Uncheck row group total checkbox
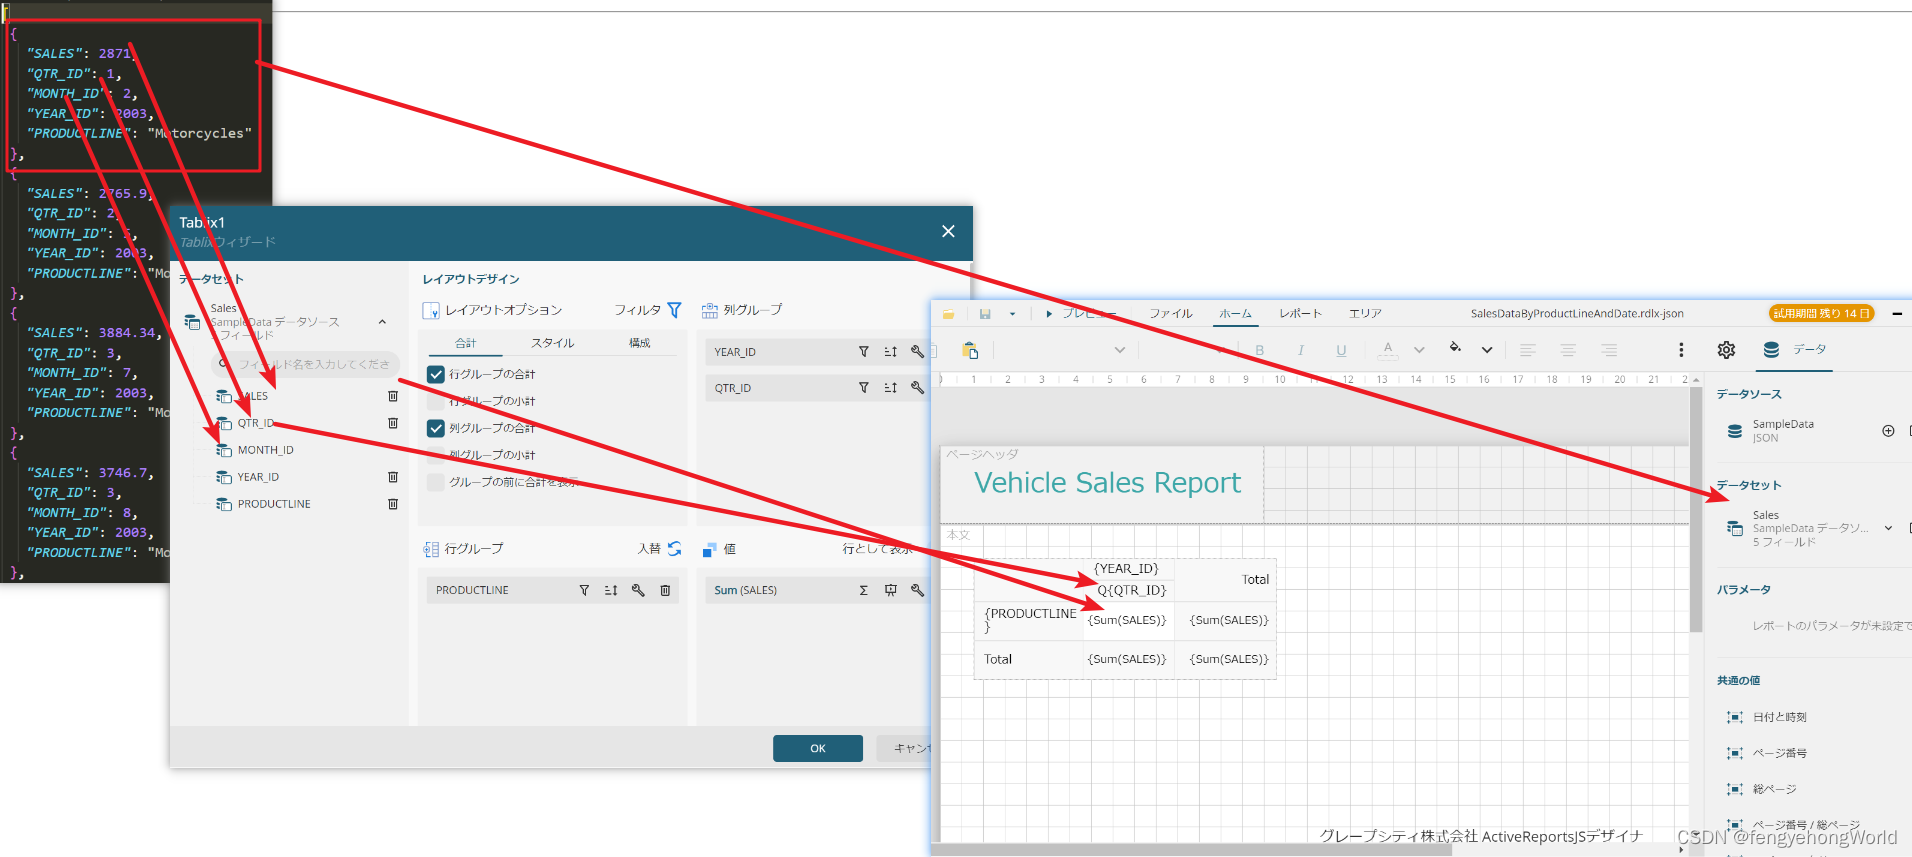The height and width of the screenshot is (857, 1912). pos(436,374)
